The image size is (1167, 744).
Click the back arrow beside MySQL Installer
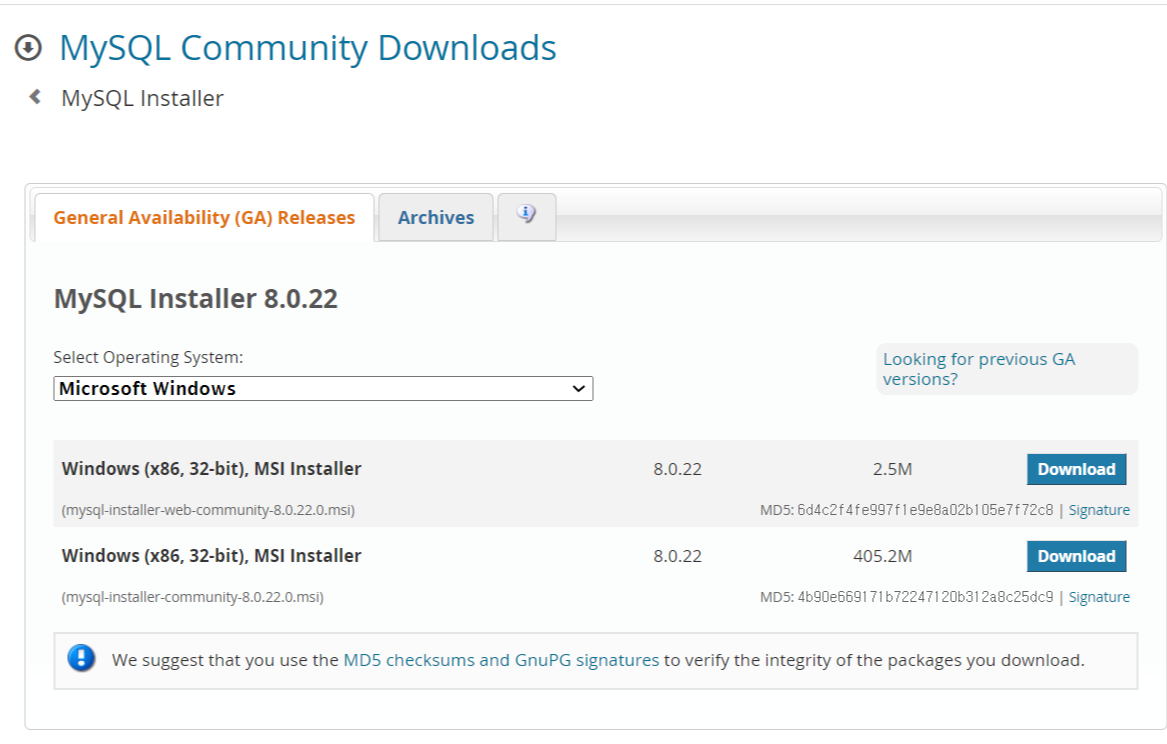[34, 97]
